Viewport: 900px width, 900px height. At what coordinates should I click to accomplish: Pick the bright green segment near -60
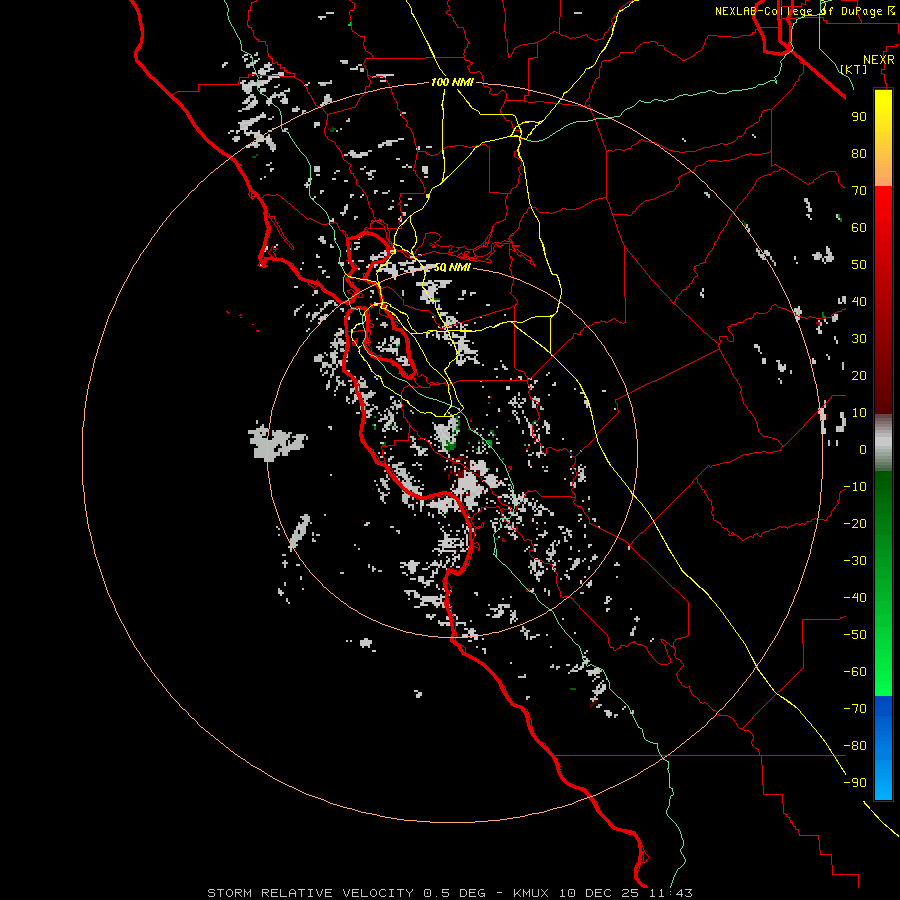pos(883,672)
